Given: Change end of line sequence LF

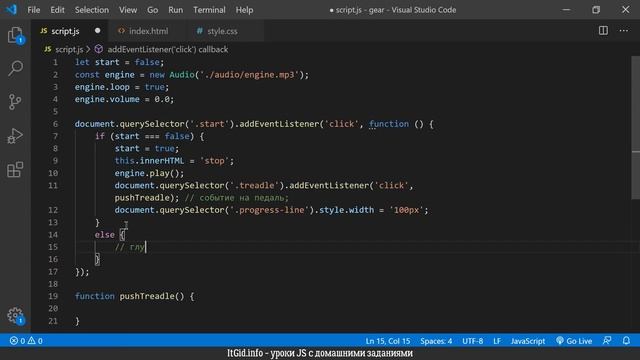Looking at the screenshot, I should tap(497, 341).
